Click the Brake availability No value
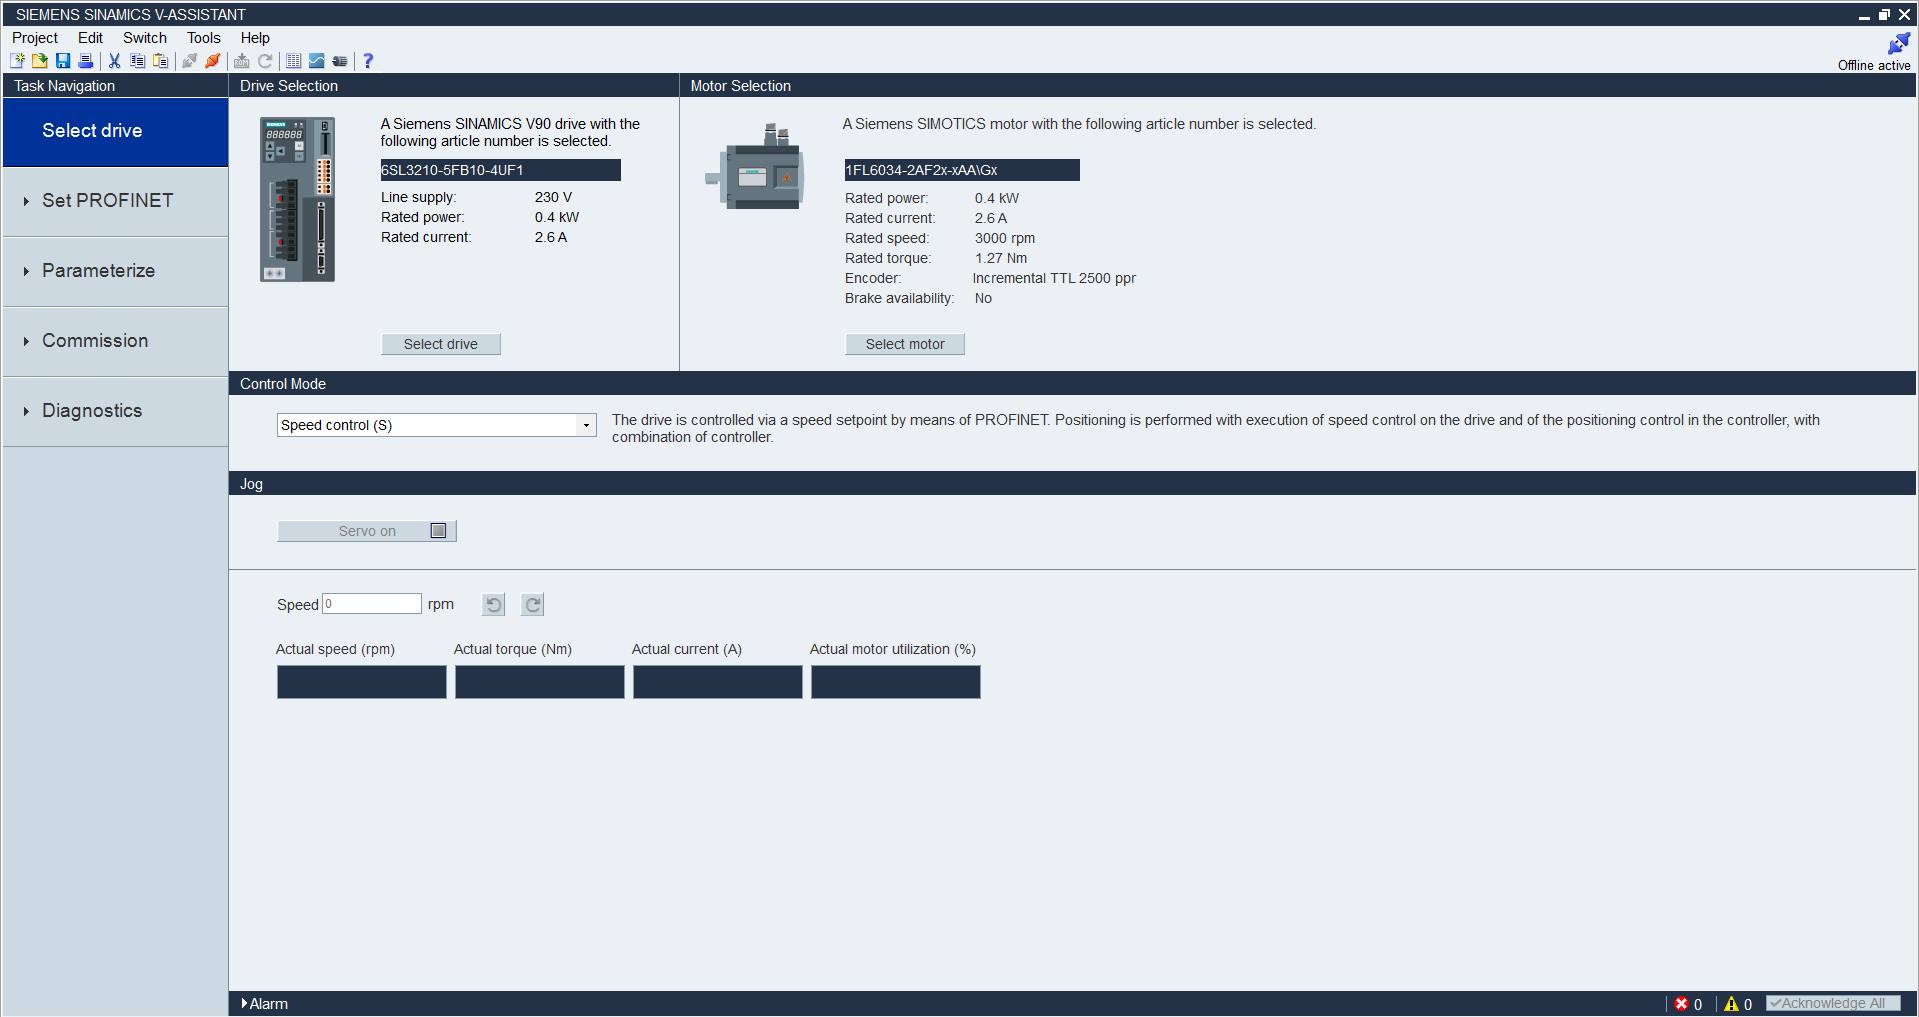 pos(983,298)
